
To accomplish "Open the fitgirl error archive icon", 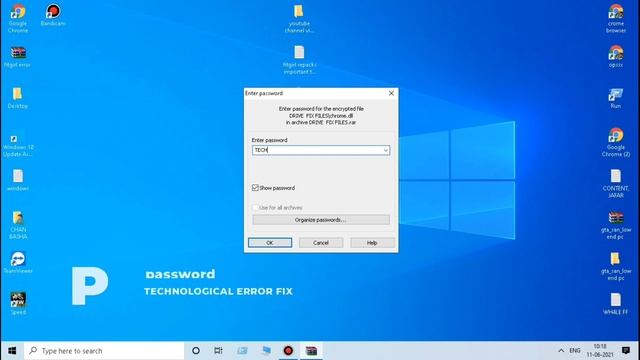I will tap(18, 57).
